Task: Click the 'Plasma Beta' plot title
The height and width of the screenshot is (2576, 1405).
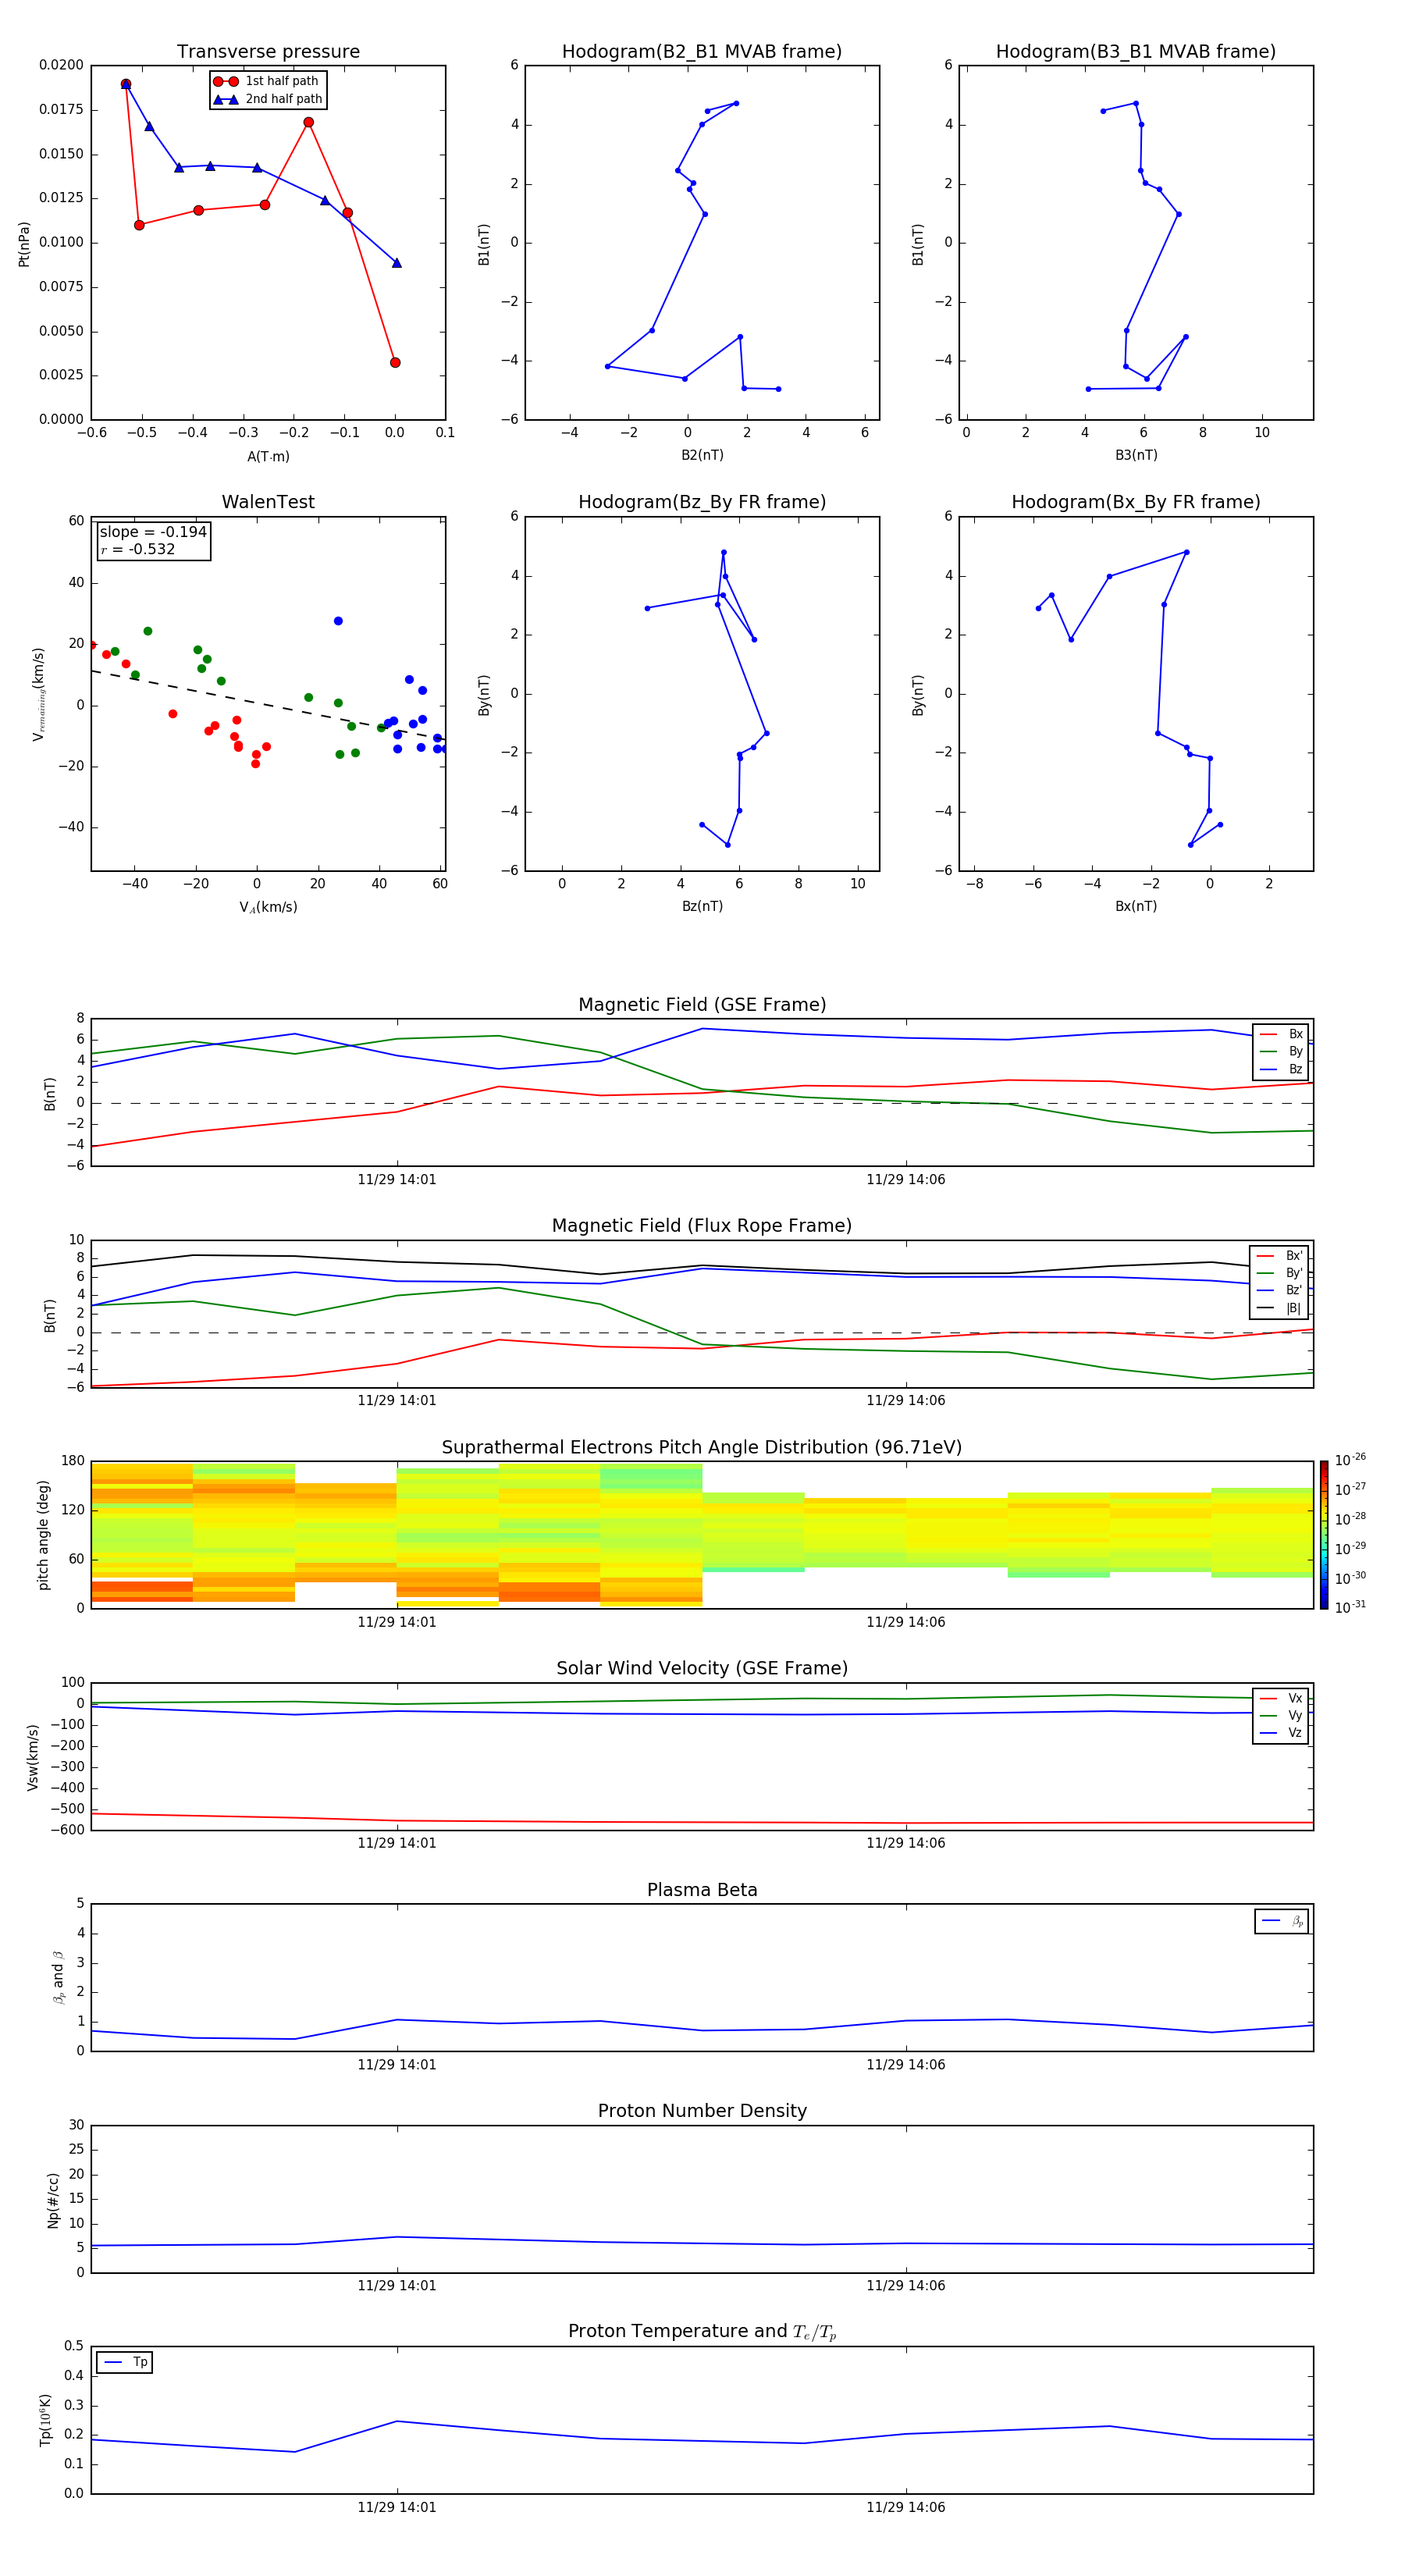Action: (x=702, y=1890)
